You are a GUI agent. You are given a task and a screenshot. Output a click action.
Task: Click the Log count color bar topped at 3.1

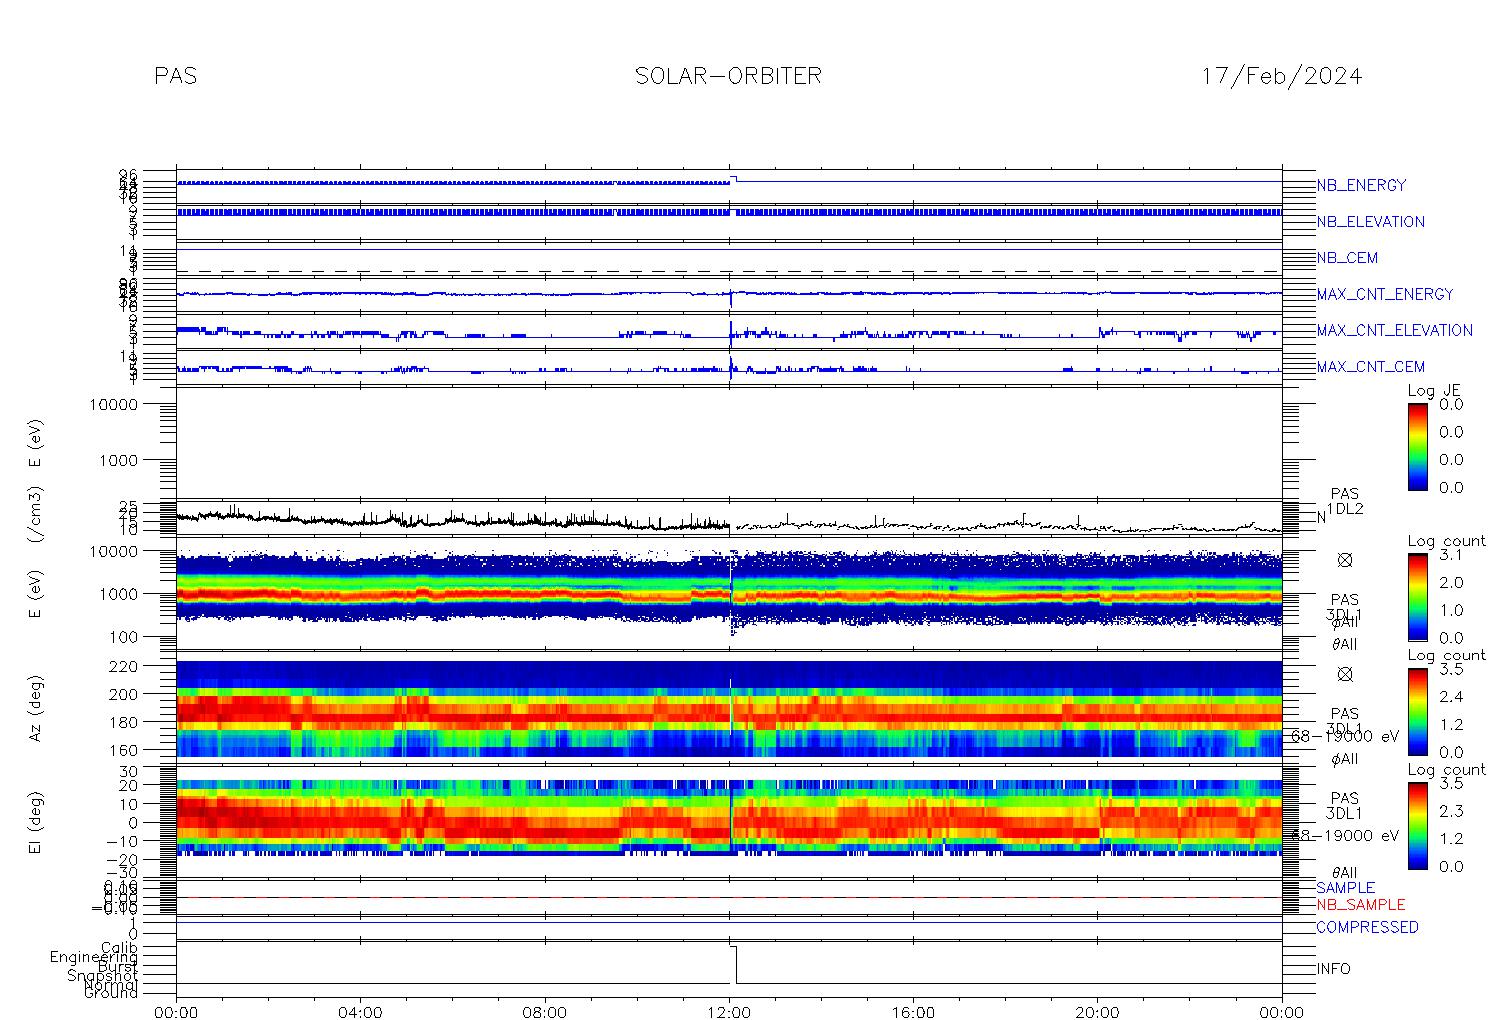1418,597
